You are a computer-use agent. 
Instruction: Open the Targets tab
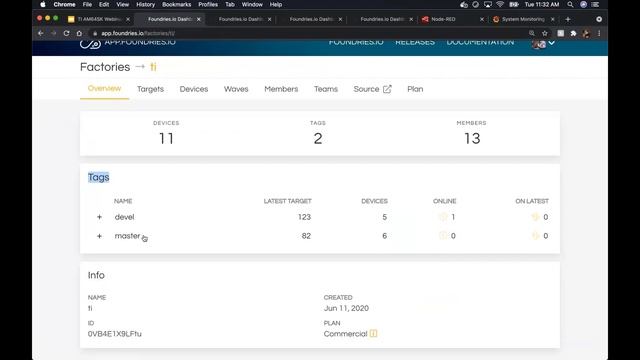(x=150, y=89)
